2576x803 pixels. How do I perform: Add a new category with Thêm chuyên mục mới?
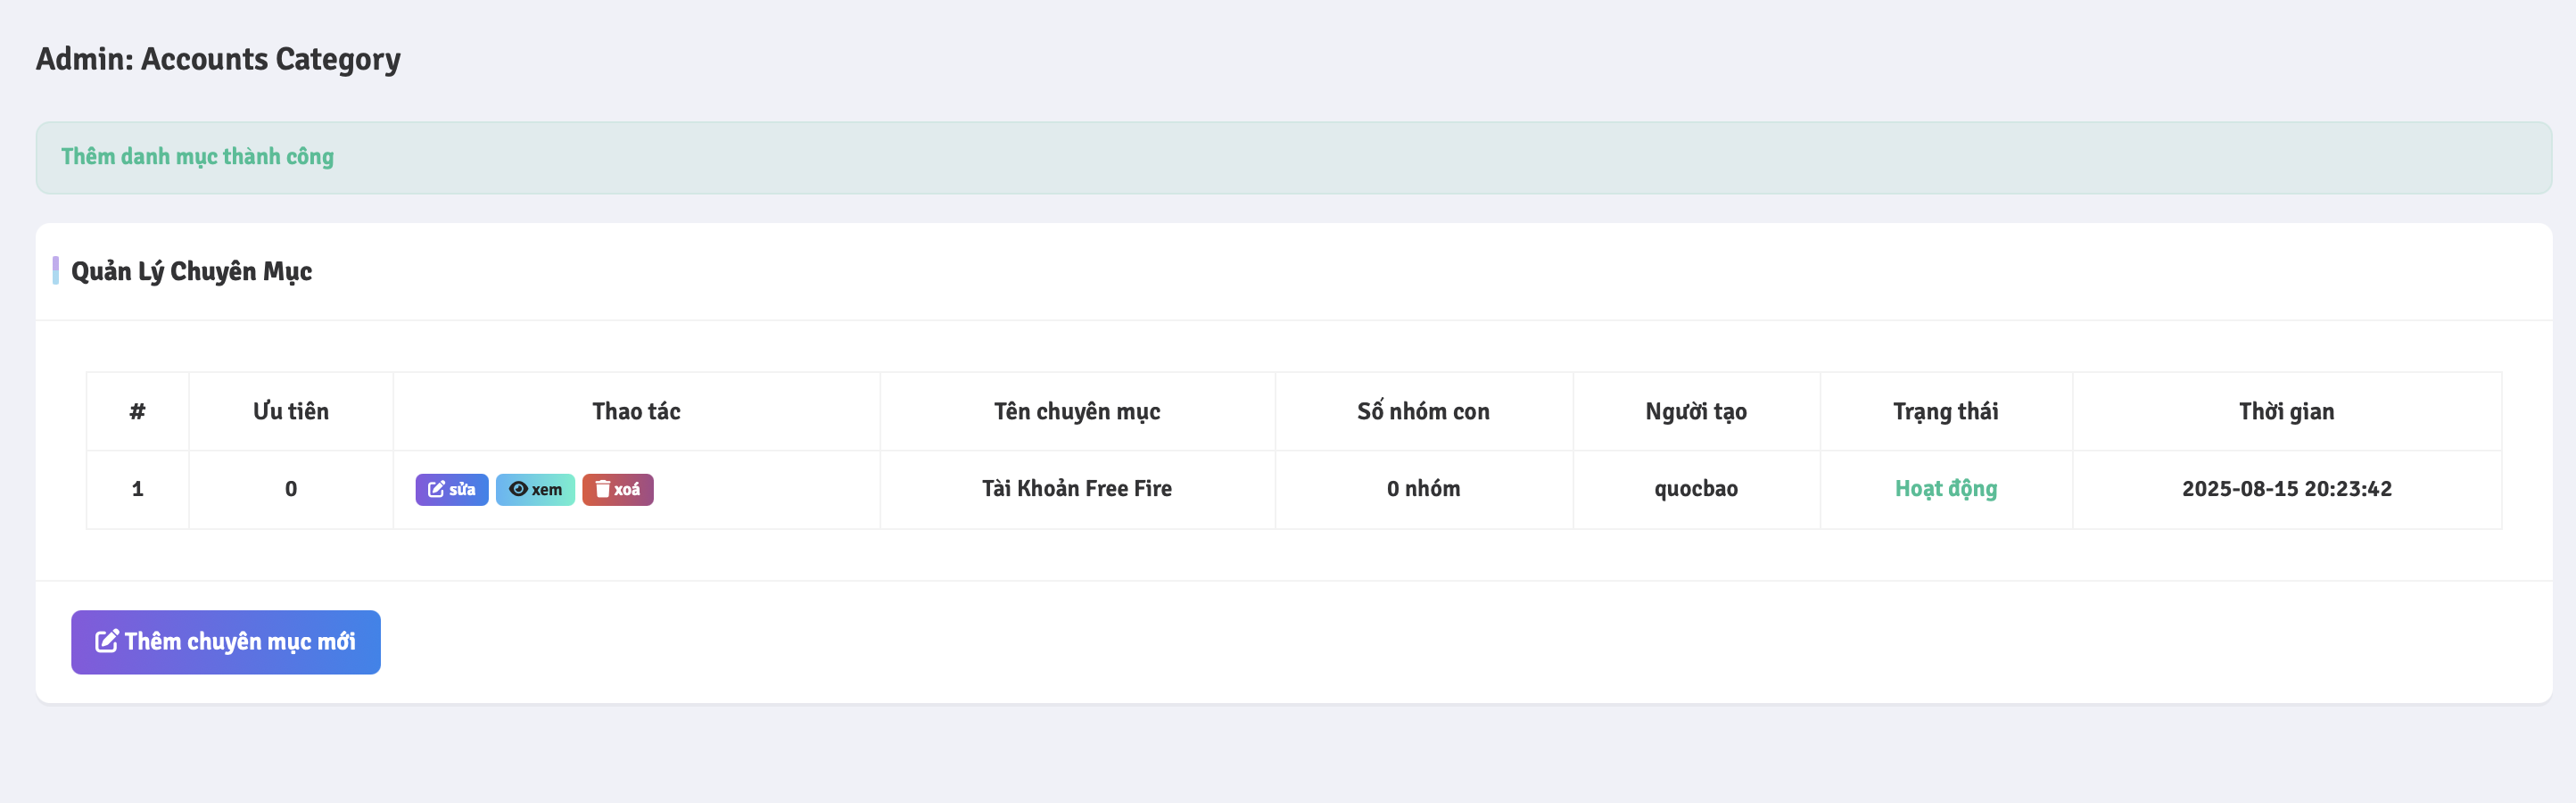pos(226,642)
